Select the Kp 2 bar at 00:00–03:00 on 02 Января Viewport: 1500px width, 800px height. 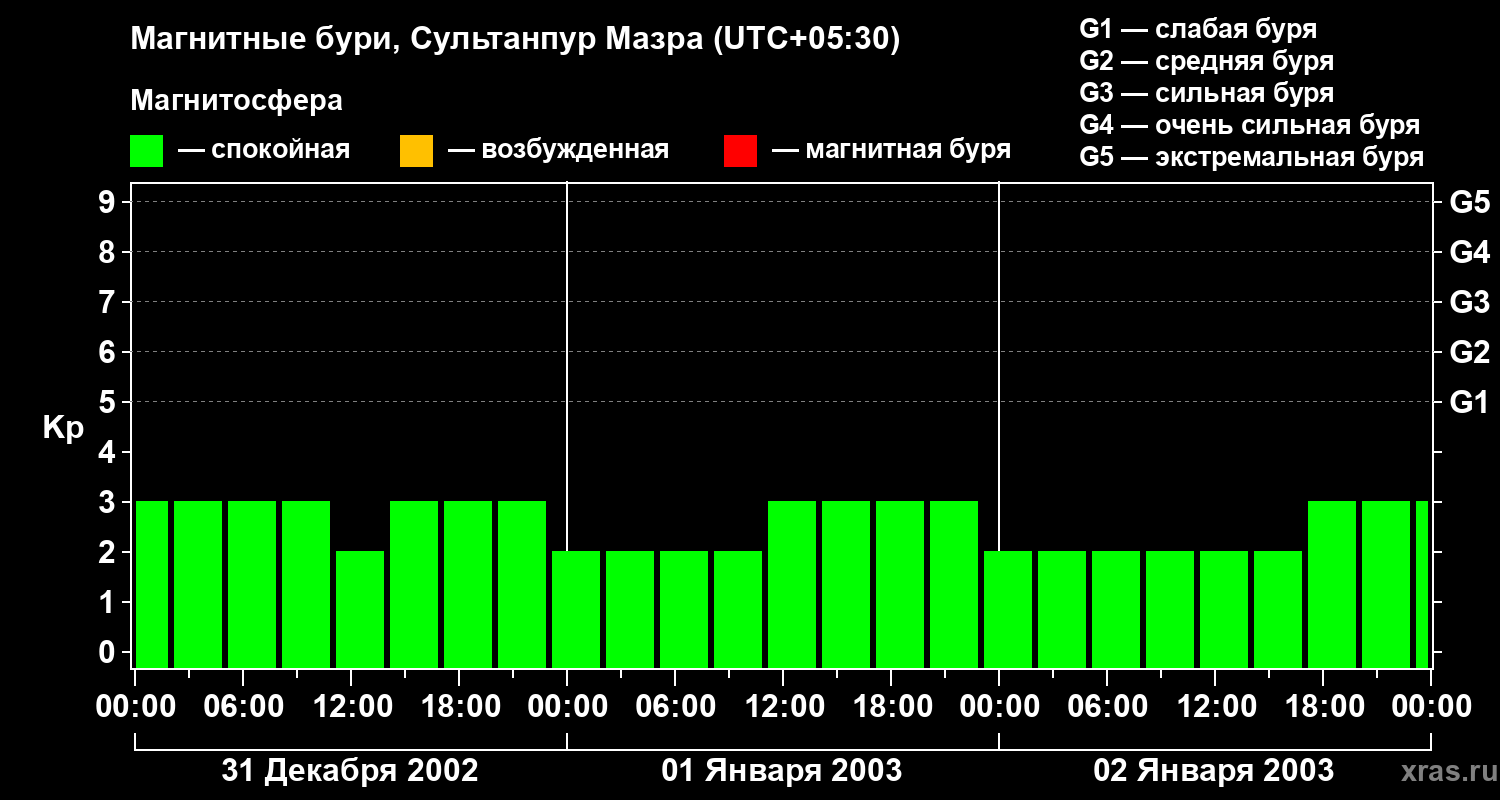(1008, 609)
